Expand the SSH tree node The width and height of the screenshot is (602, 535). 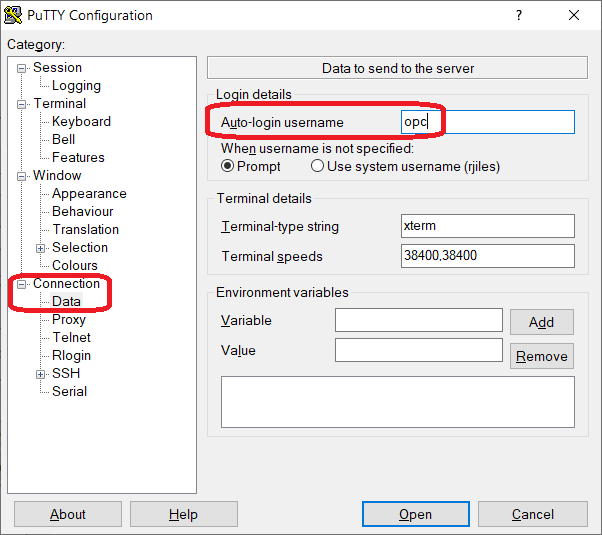tap(40, 374)
